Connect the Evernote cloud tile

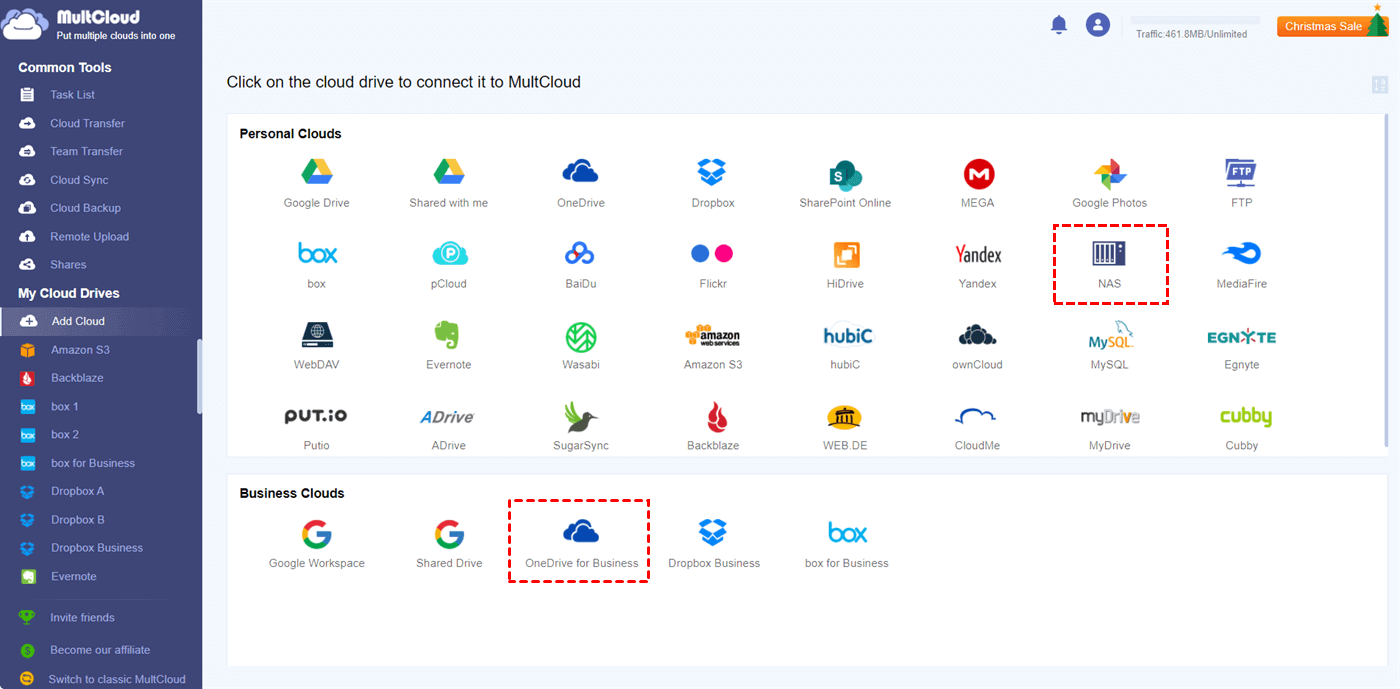point(449,334)
